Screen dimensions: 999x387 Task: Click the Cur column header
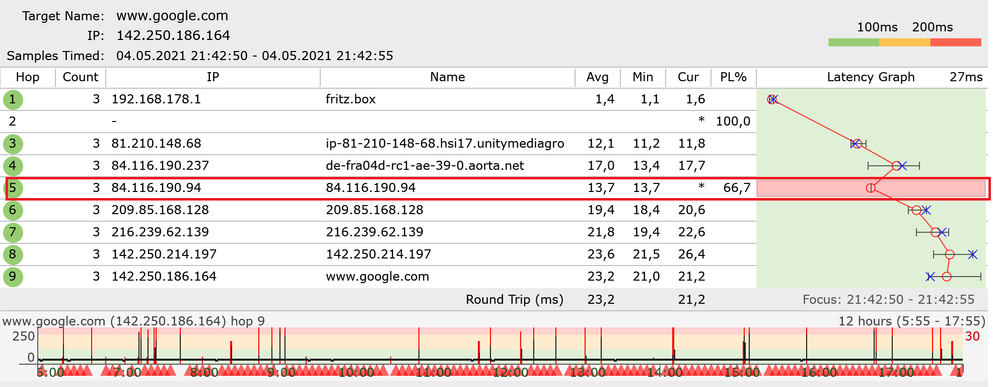pyautogui.click(x=688, y=77)
